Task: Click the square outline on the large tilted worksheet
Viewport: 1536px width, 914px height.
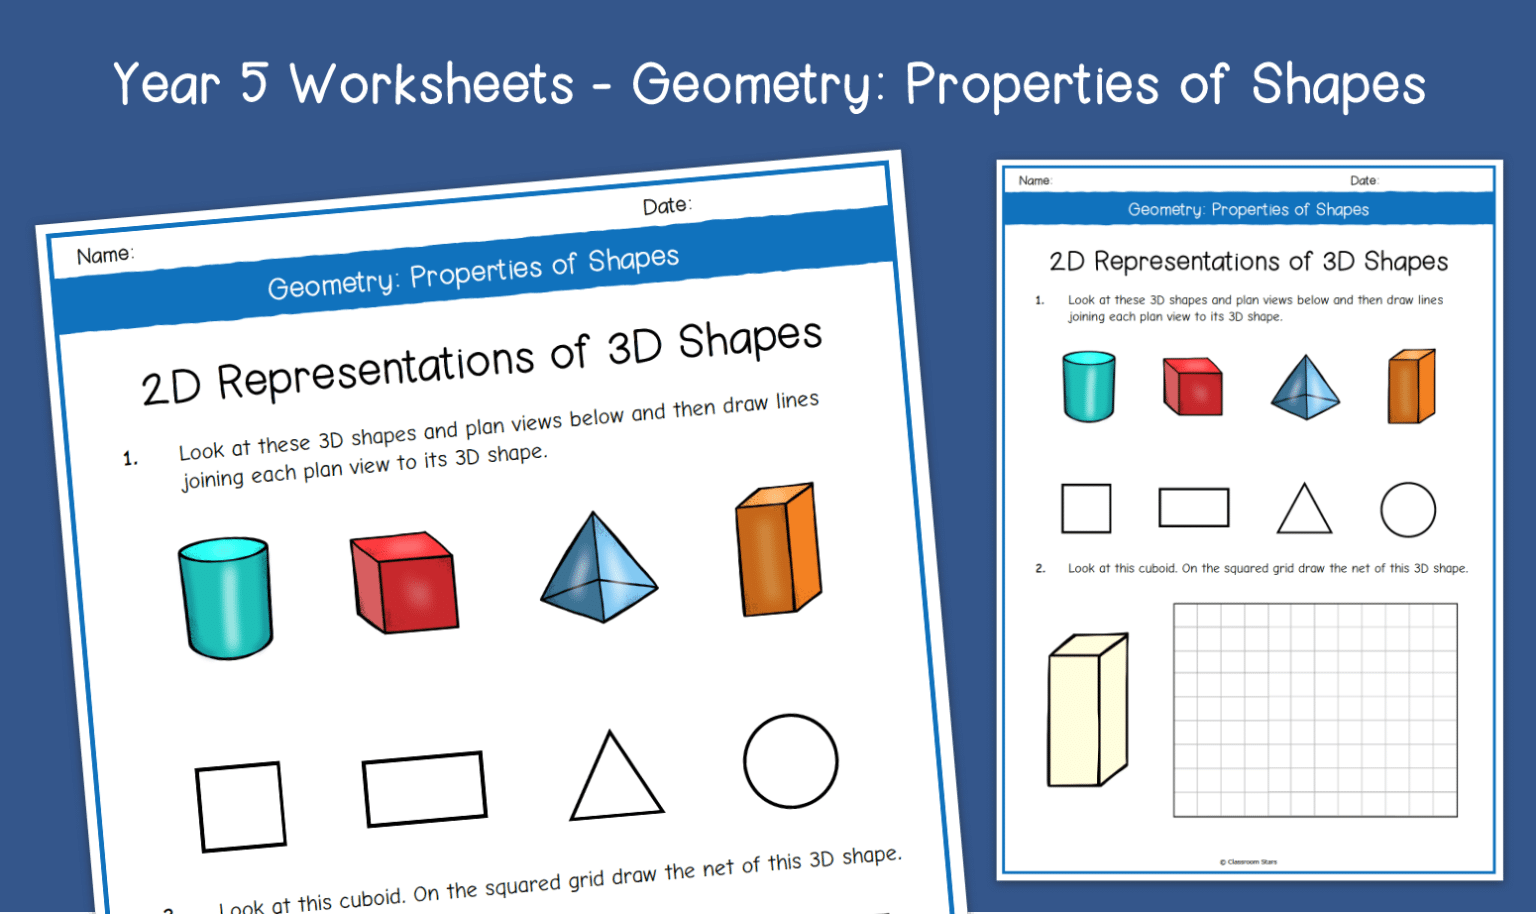Action: [x=240, y=807]
